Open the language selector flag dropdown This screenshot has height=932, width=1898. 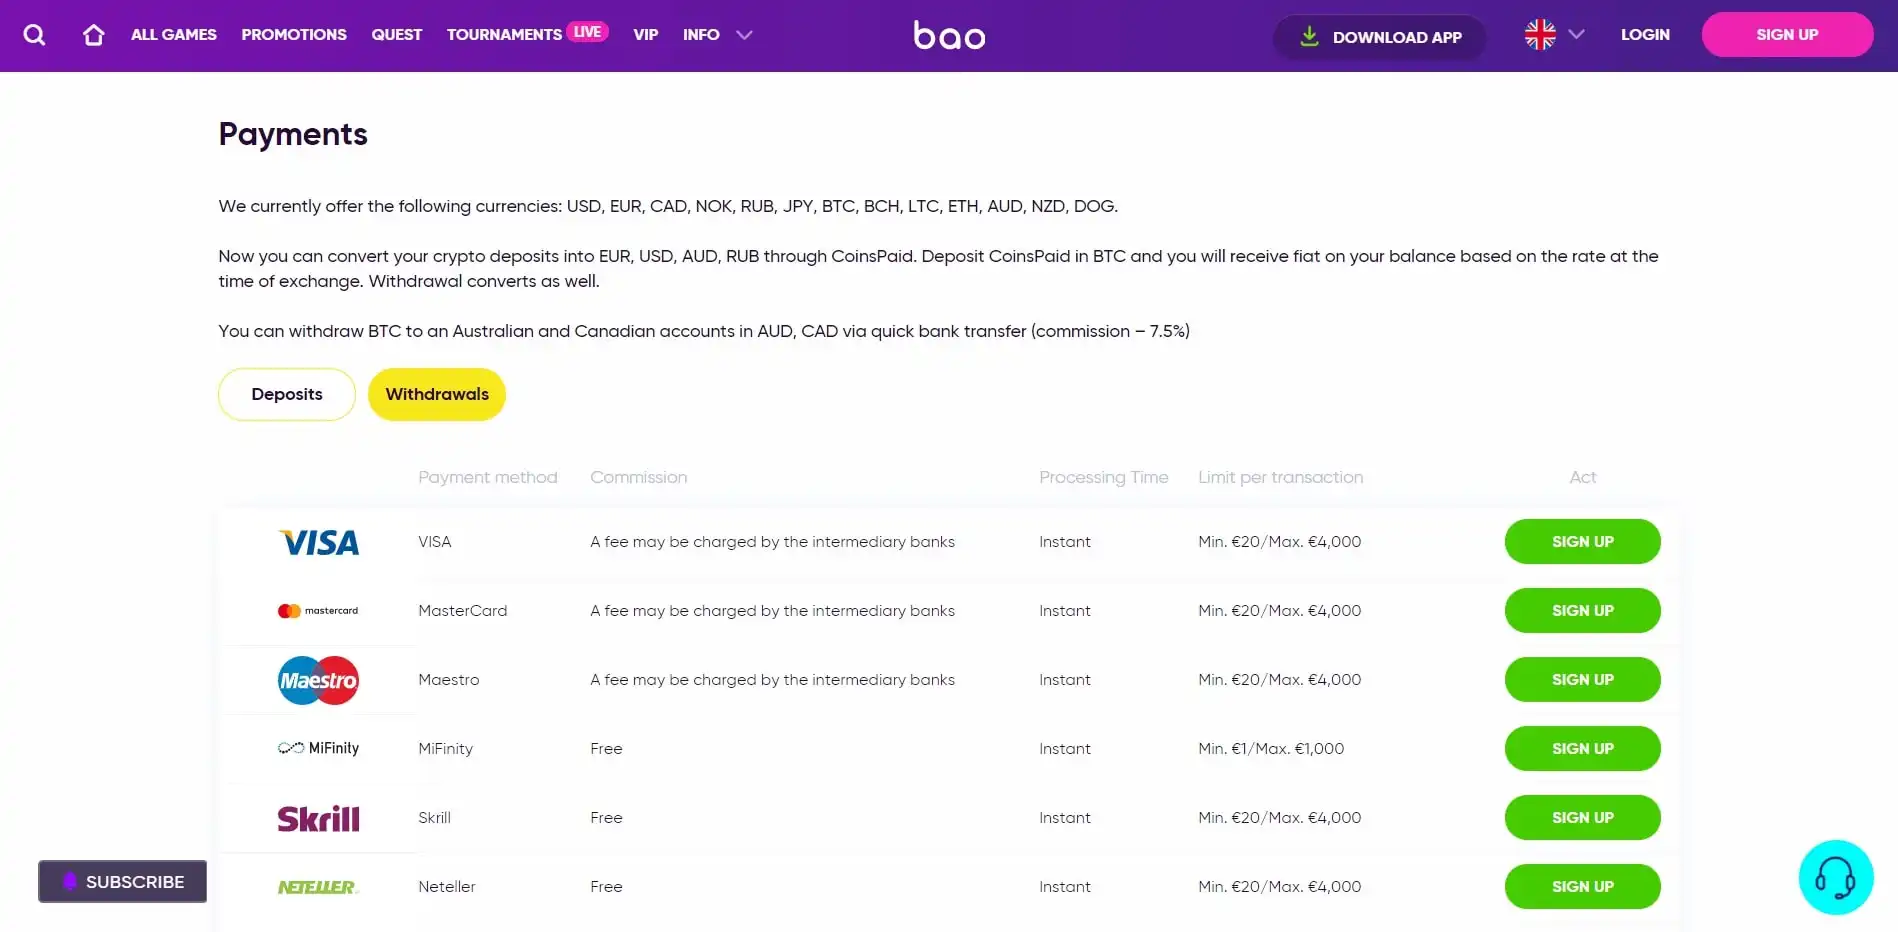point(1553,35)
